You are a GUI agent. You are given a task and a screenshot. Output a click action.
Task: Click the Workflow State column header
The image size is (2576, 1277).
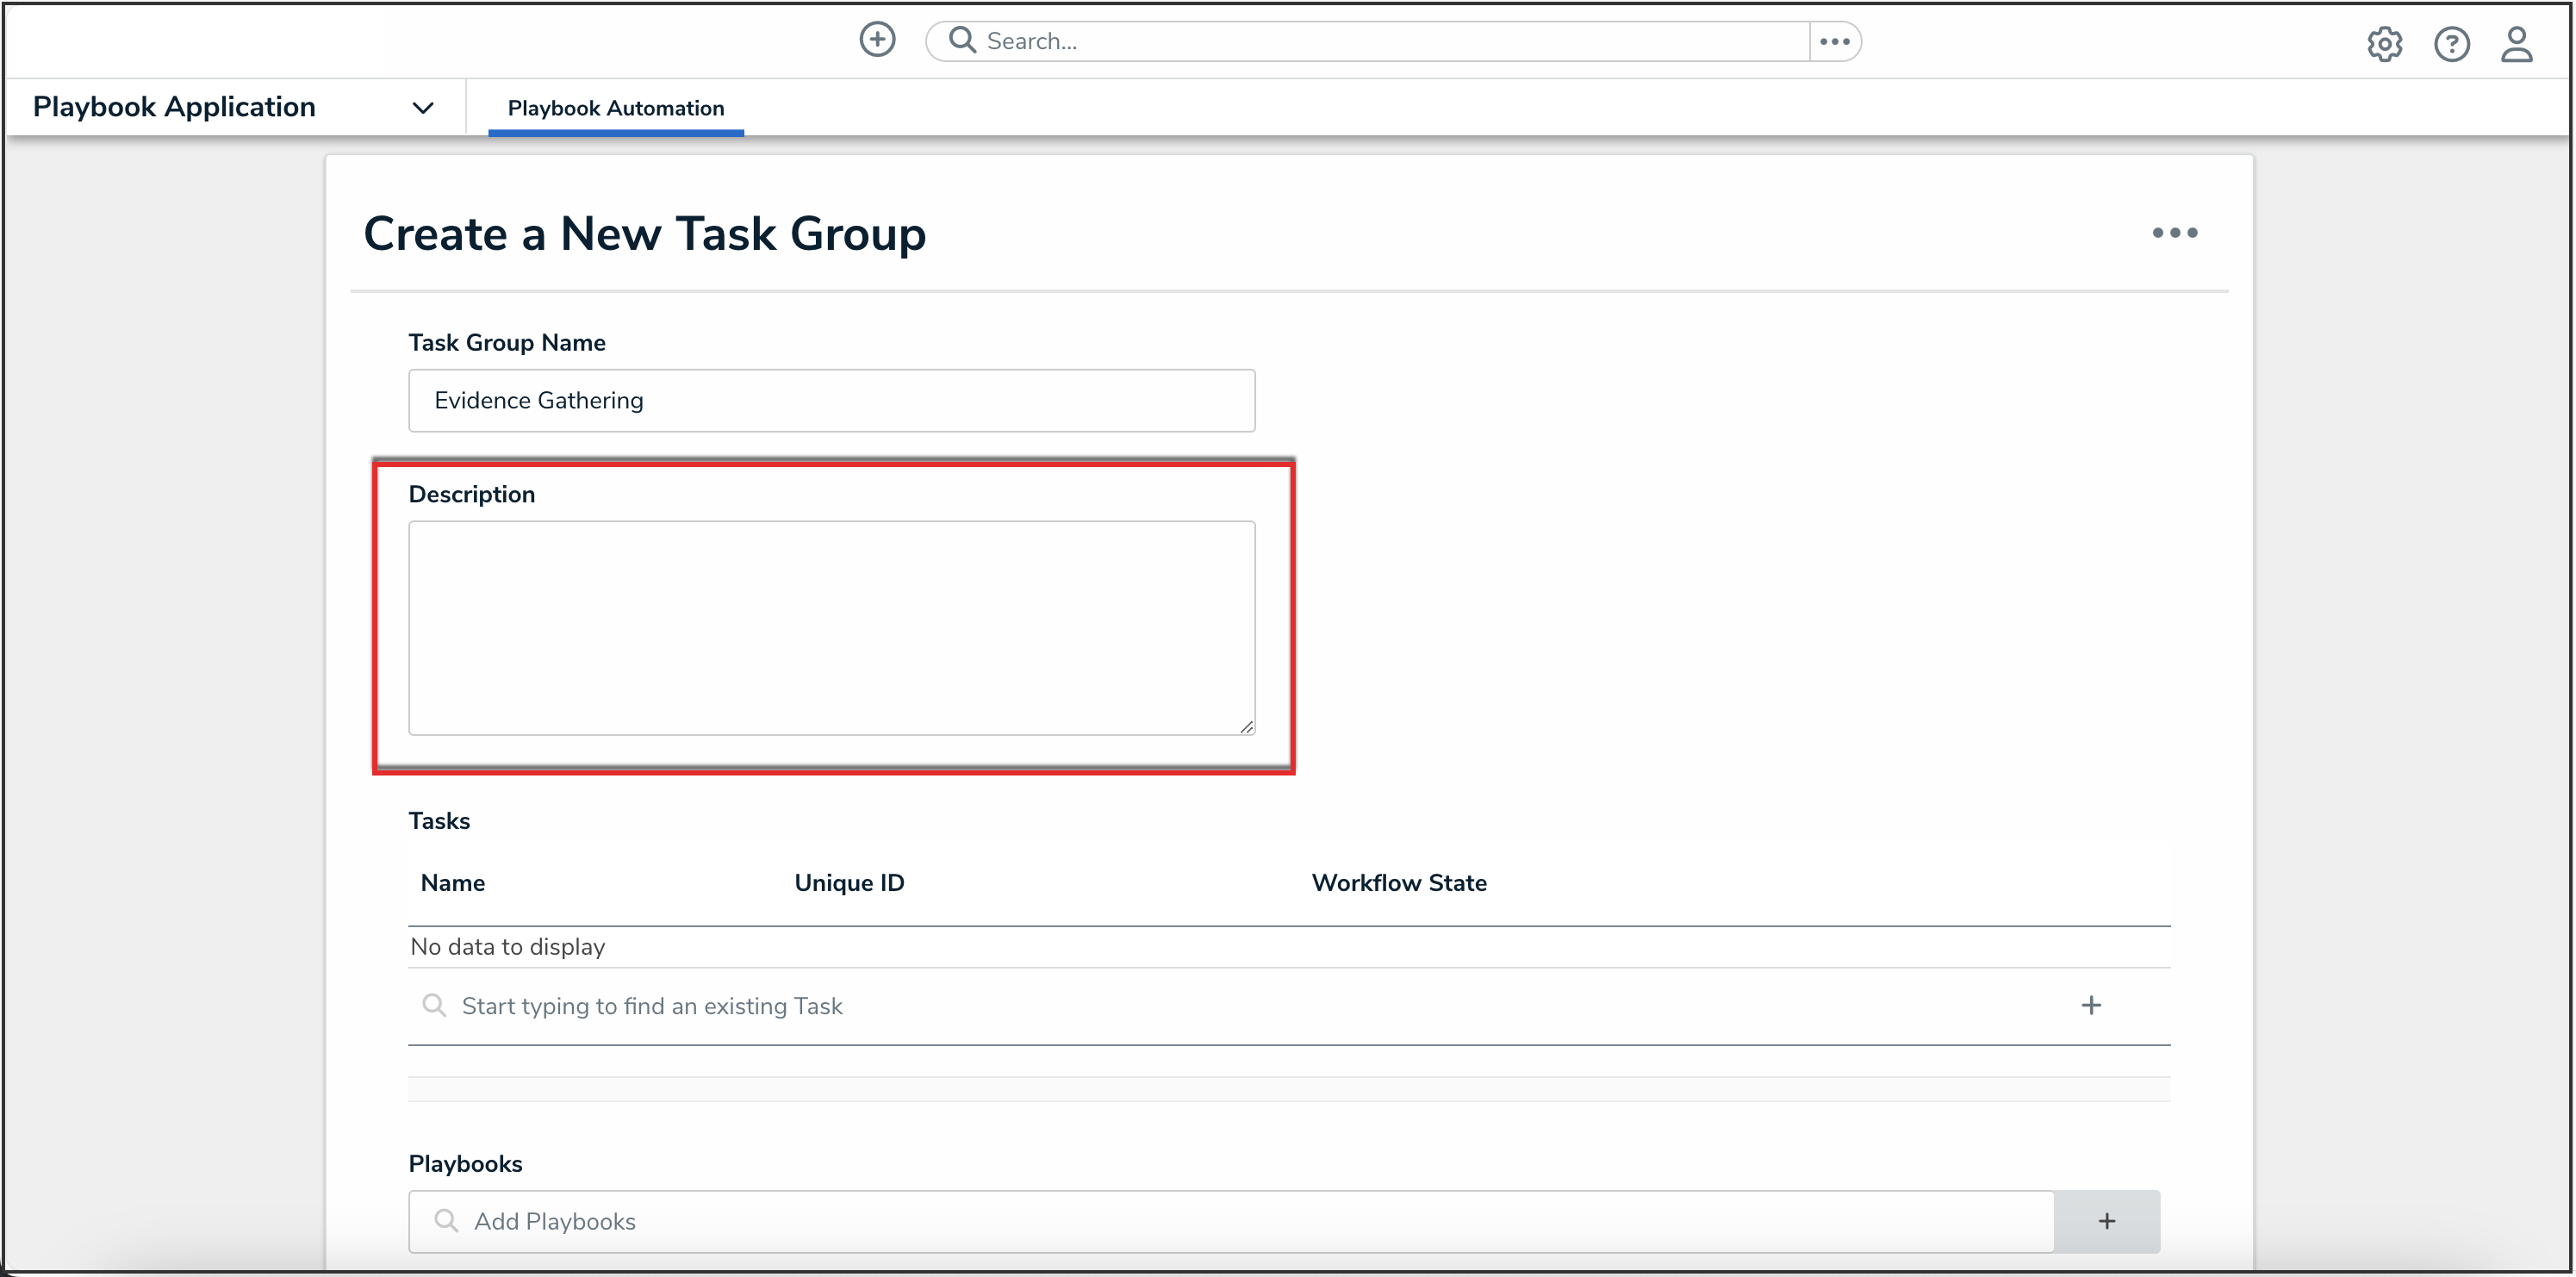[1398, 883]
